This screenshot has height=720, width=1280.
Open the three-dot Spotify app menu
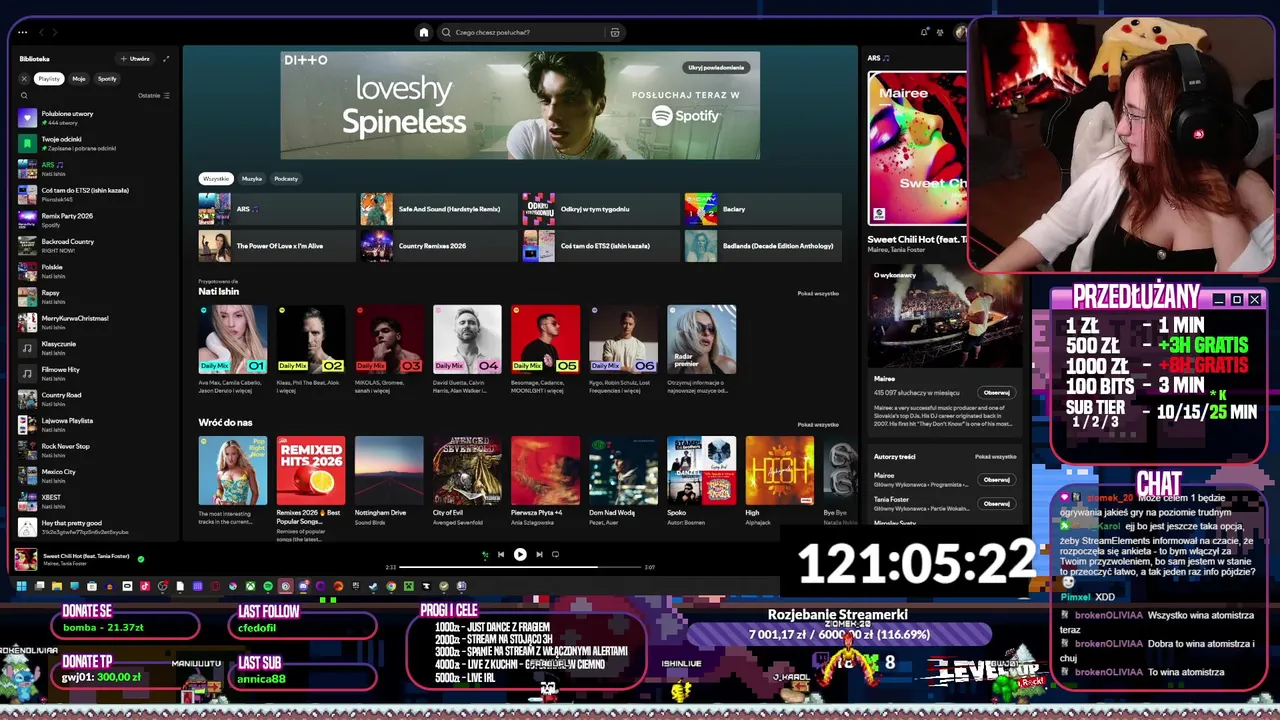point(23,32)
